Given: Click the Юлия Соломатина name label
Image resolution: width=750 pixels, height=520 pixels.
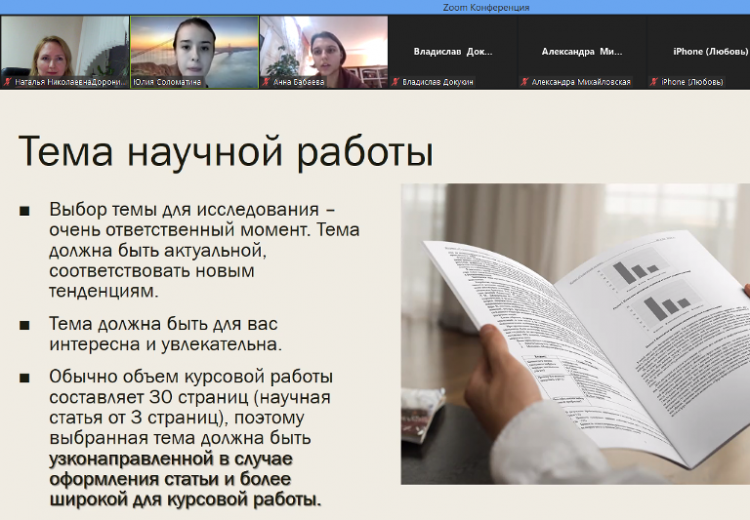Looking at the screenshot, I should 167,82.
